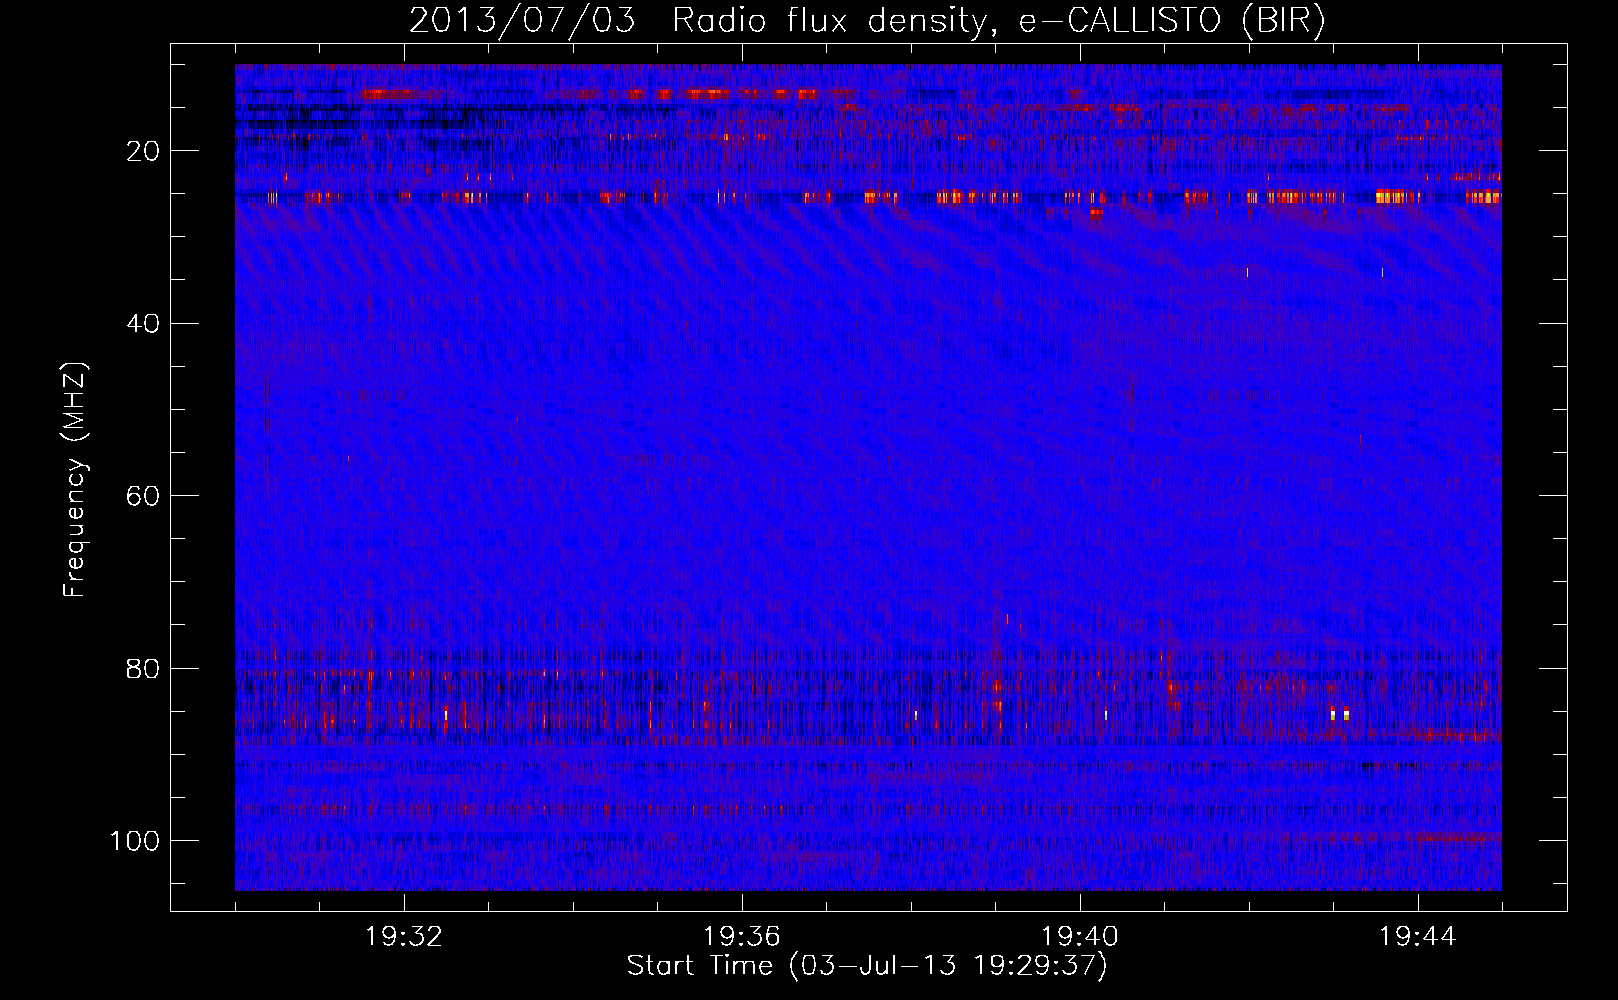Click the 40 frequency tick label

[144, 324]
